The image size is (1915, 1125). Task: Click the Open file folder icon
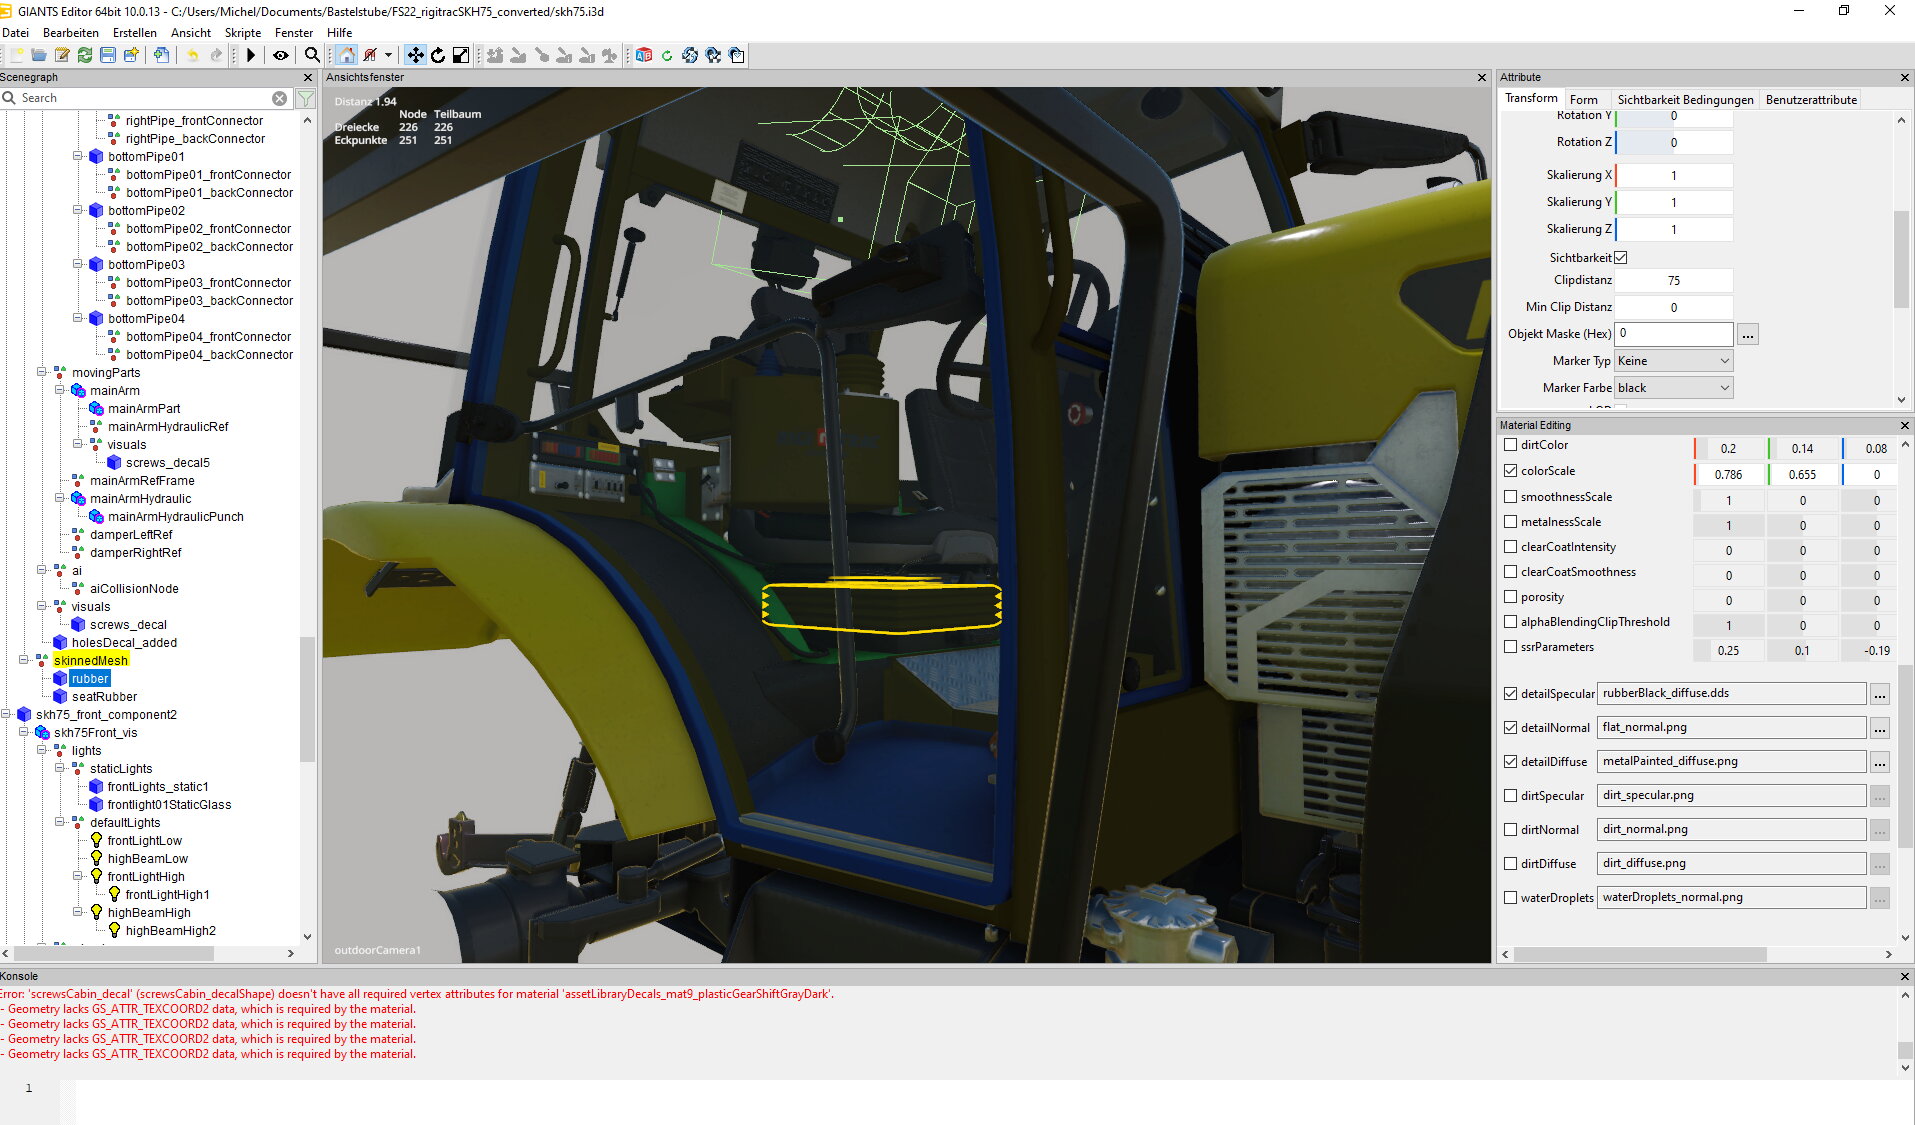pos(39,55)
